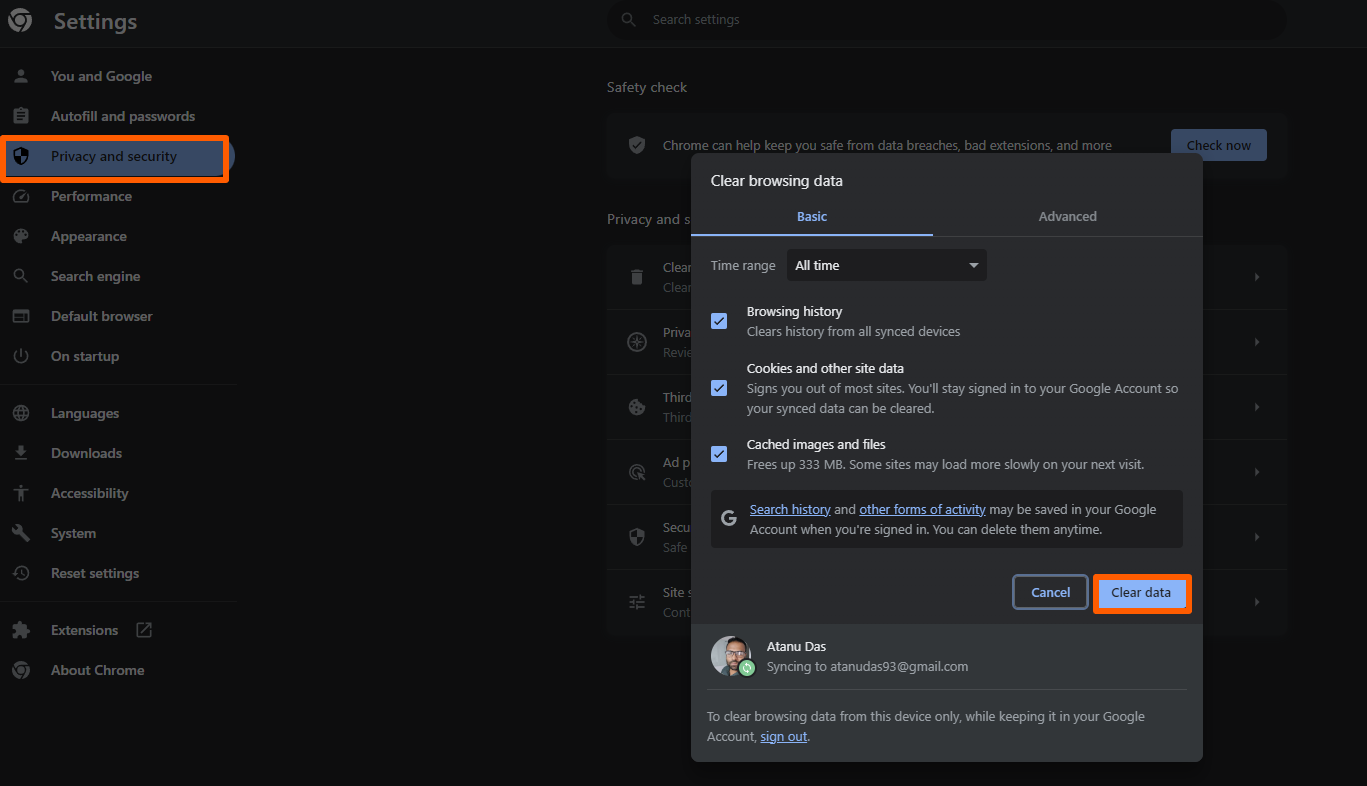Click the Safety check heading

tap(647, 87)
